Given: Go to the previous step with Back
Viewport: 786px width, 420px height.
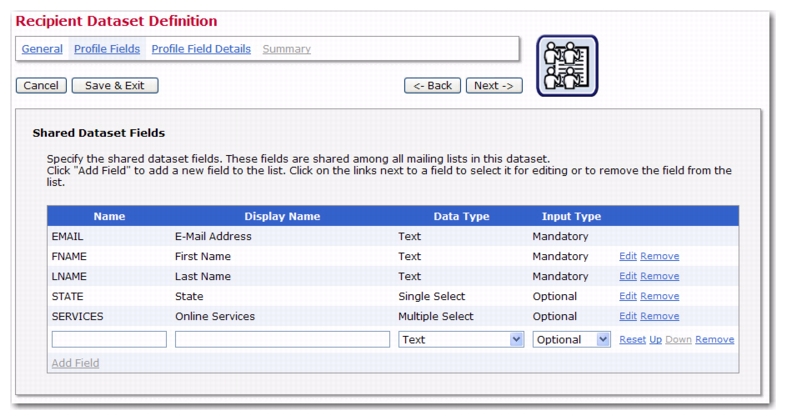Looking at the screenshot, I should pos(432,86).
